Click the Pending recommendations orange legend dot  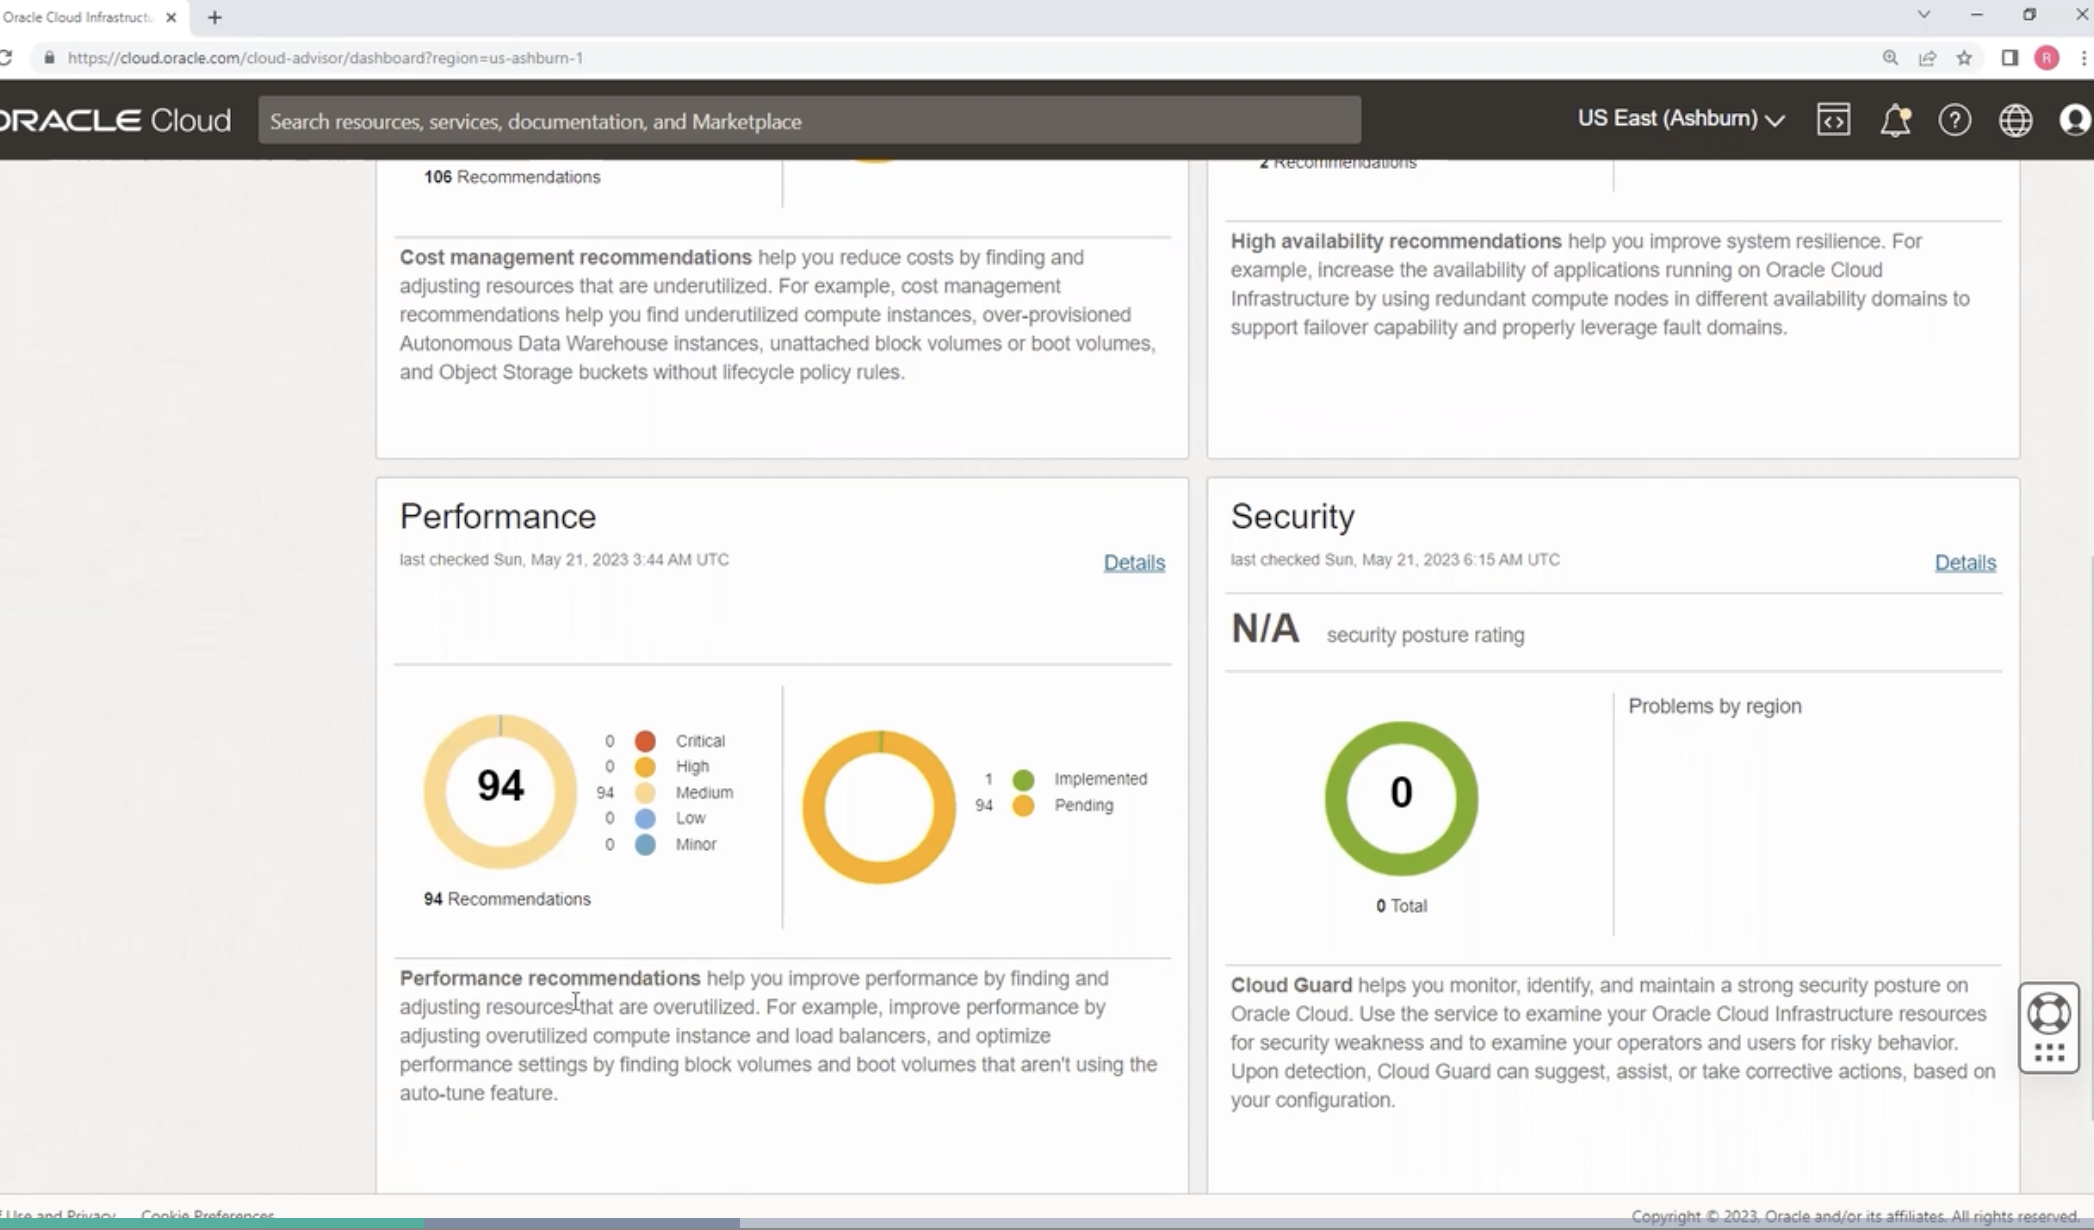(x=1022, y=806)
